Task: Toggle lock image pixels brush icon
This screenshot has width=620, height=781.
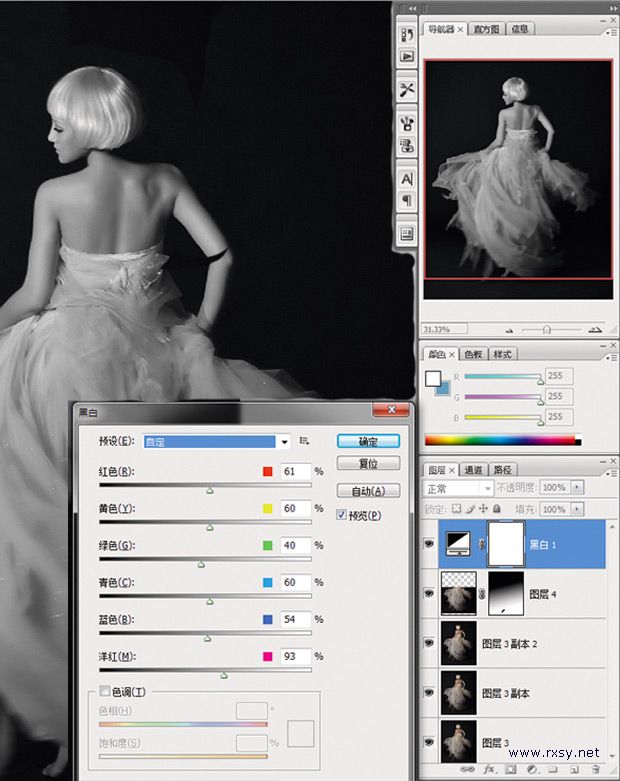Action: click(x=470, y=509)
